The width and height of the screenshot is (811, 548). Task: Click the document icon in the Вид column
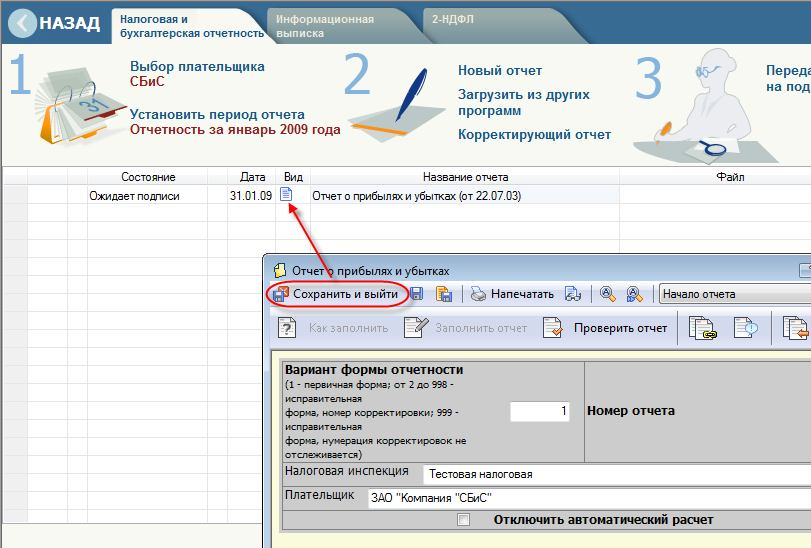coord(286,194)
